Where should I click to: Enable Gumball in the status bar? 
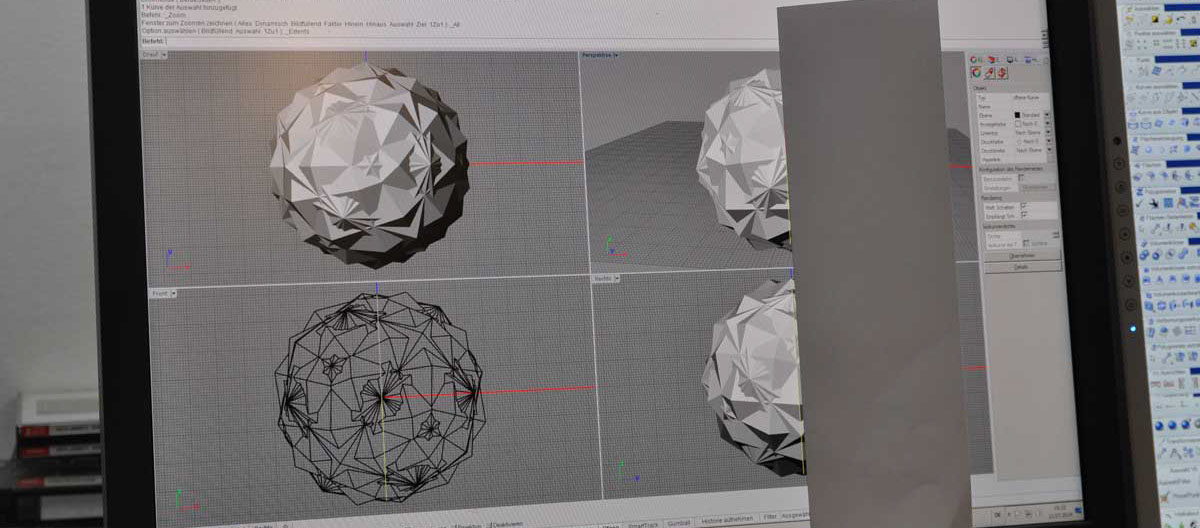pyautogui.click(x=680, y=522)
